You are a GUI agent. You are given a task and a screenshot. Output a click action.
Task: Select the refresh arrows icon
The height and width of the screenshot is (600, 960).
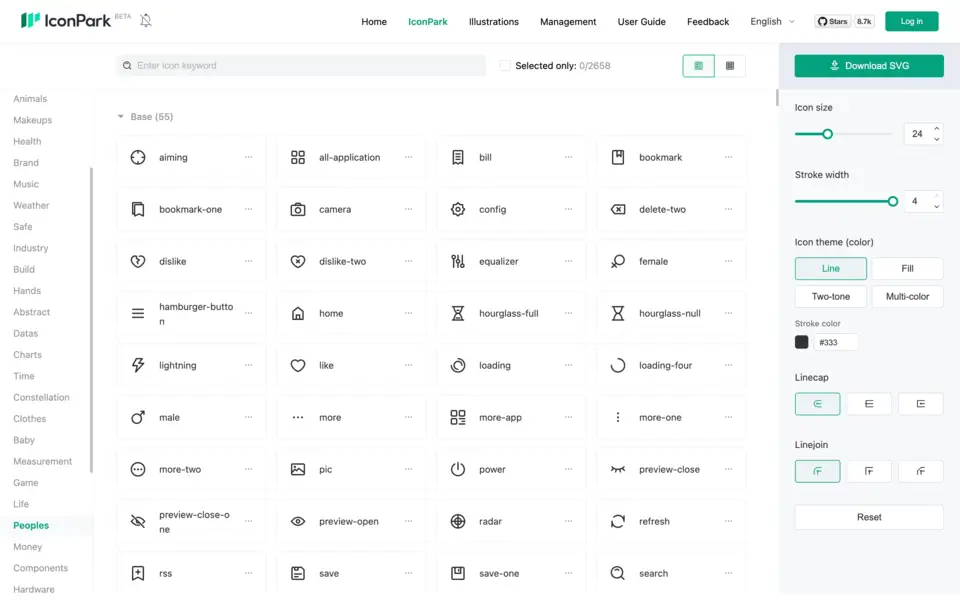[x=618, y=522]
